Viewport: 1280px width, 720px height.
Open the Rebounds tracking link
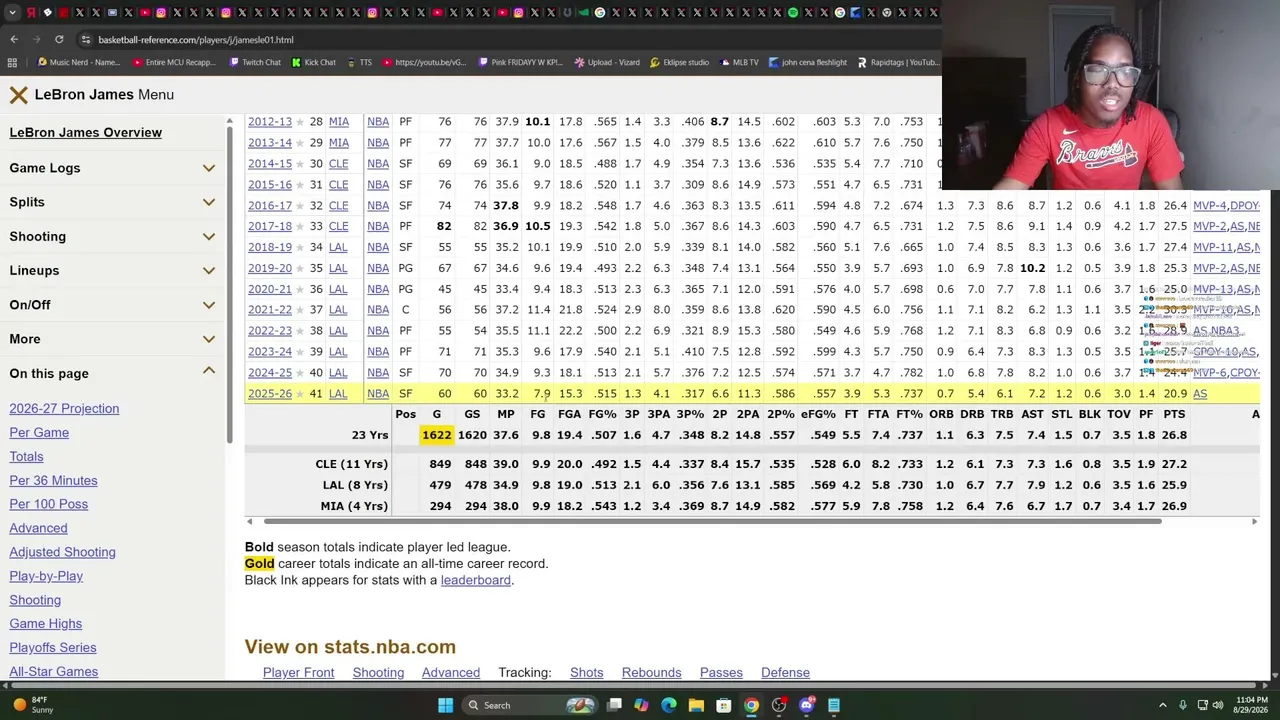tap(651, 673)
